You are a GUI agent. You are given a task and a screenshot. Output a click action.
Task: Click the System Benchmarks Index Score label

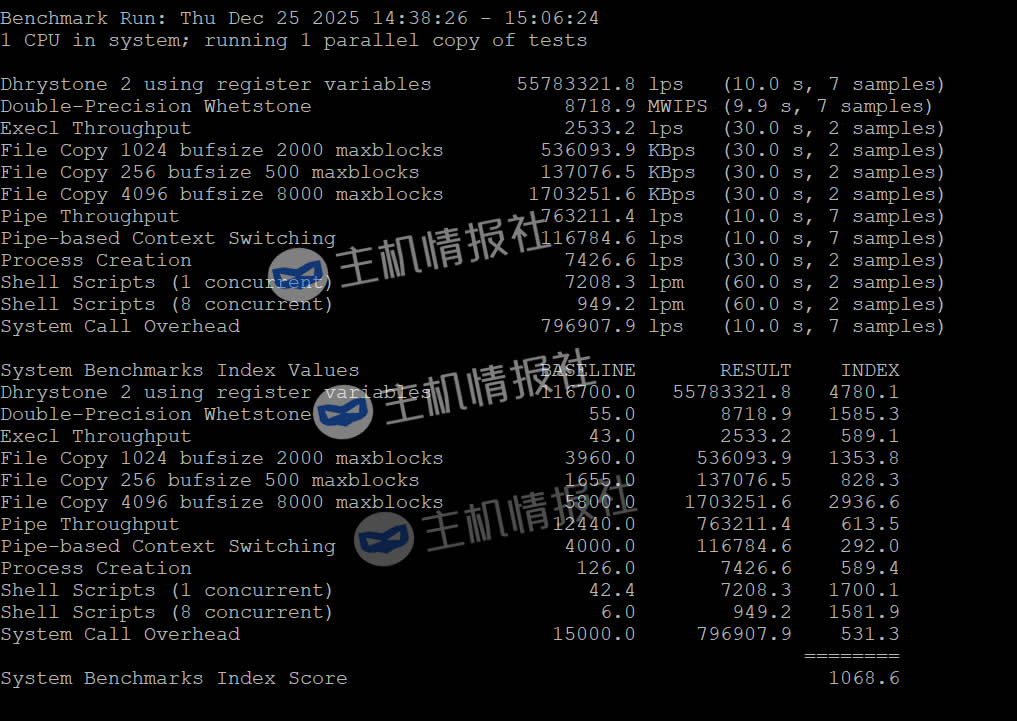174,678
